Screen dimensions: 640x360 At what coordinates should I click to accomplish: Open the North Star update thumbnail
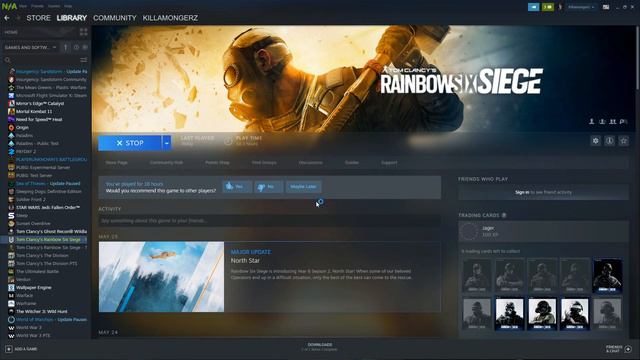pos(161,277)
